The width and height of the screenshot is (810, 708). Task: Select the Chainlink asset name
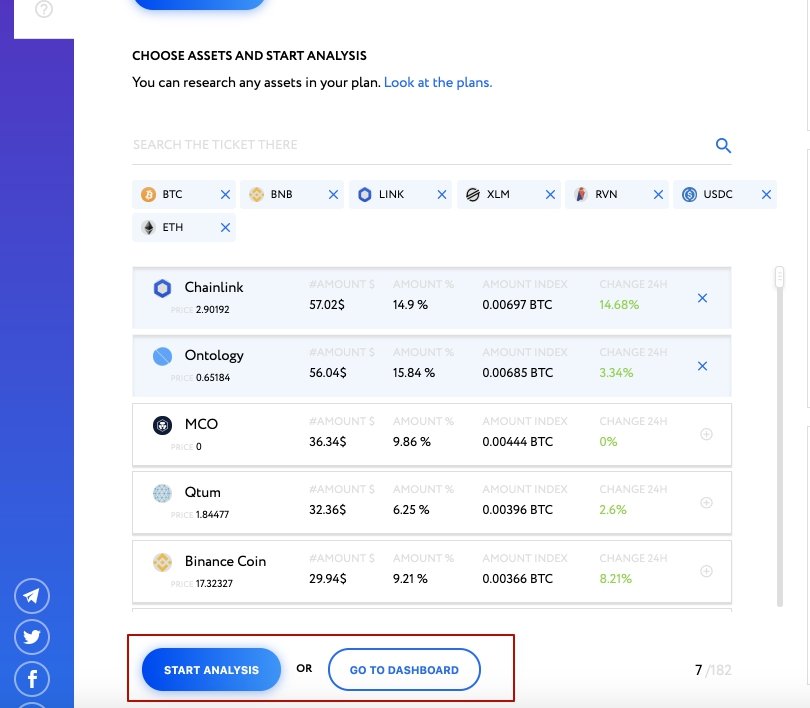214,287
